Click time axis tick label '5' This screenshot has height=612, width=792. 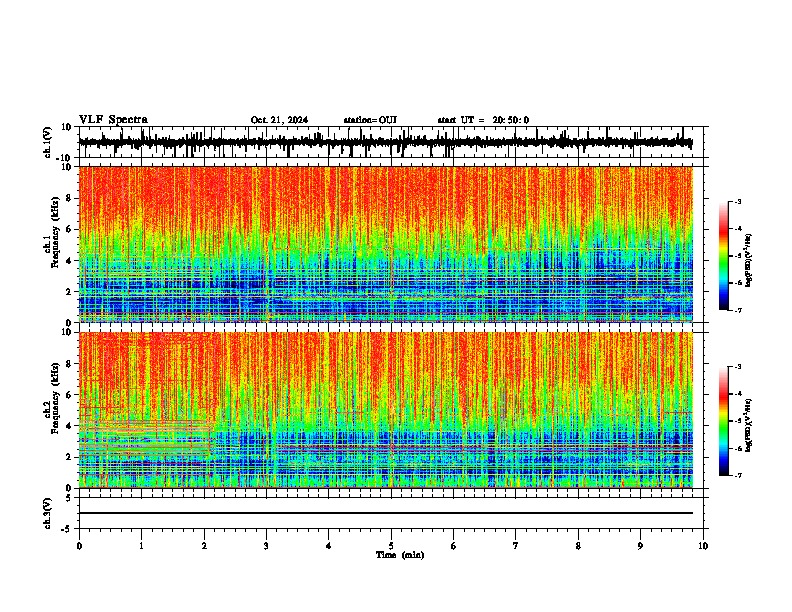pos(391,546)
